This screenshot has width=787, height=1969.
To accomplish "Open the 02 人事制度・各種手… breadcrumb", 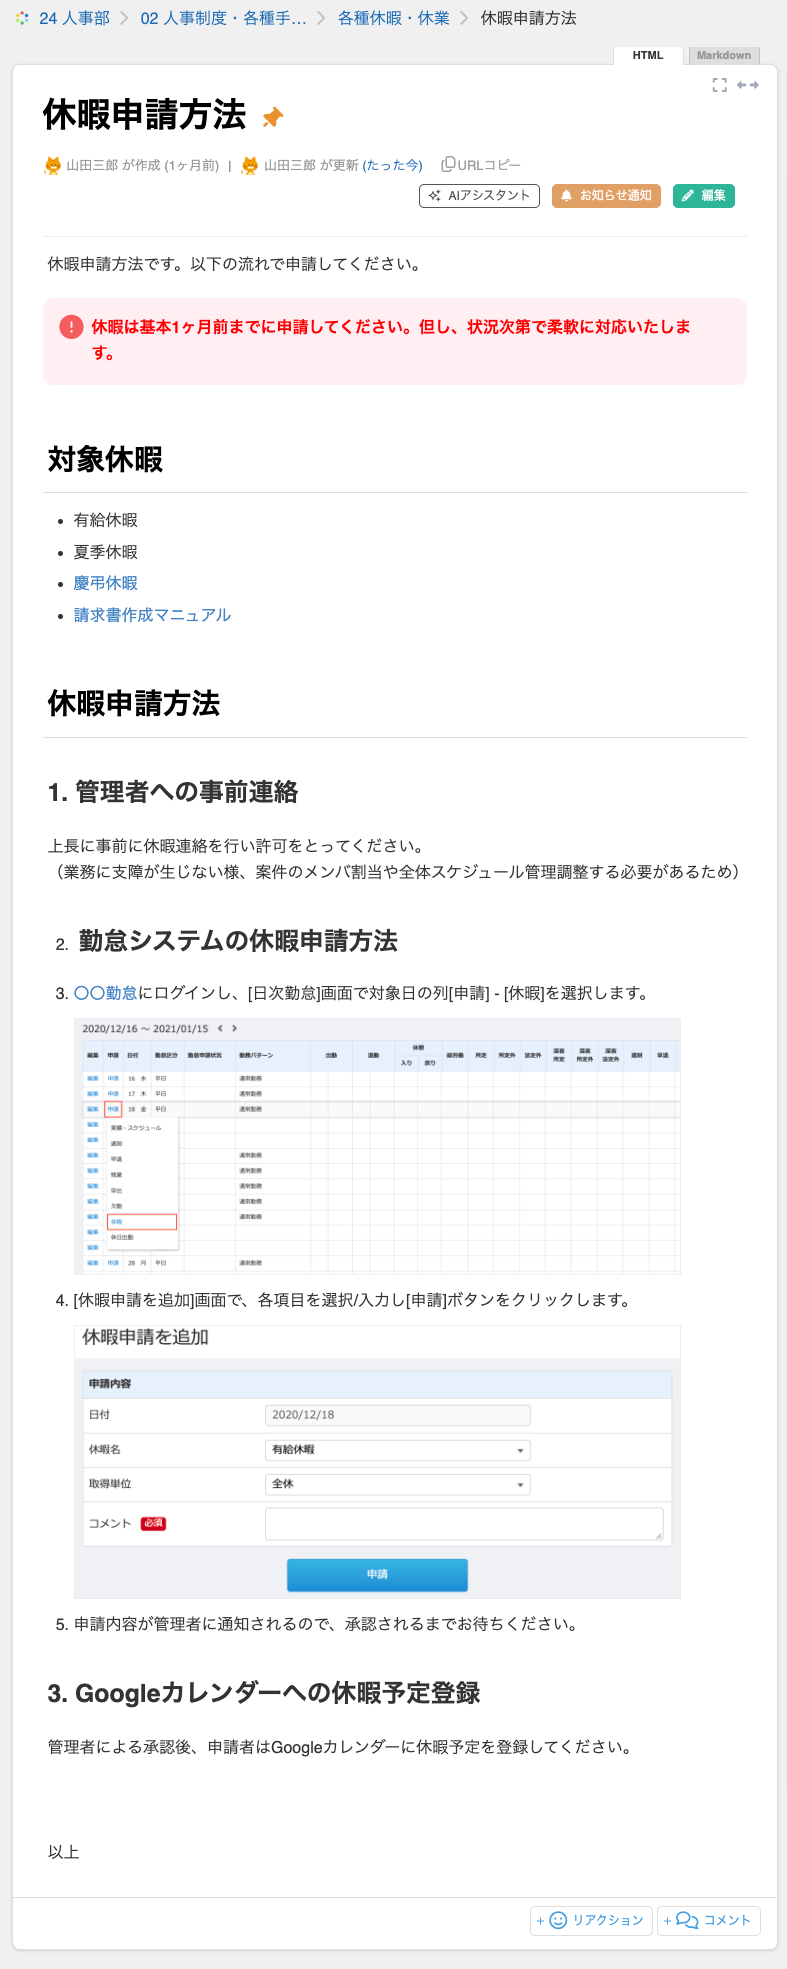I will click(x=223, y=18).
